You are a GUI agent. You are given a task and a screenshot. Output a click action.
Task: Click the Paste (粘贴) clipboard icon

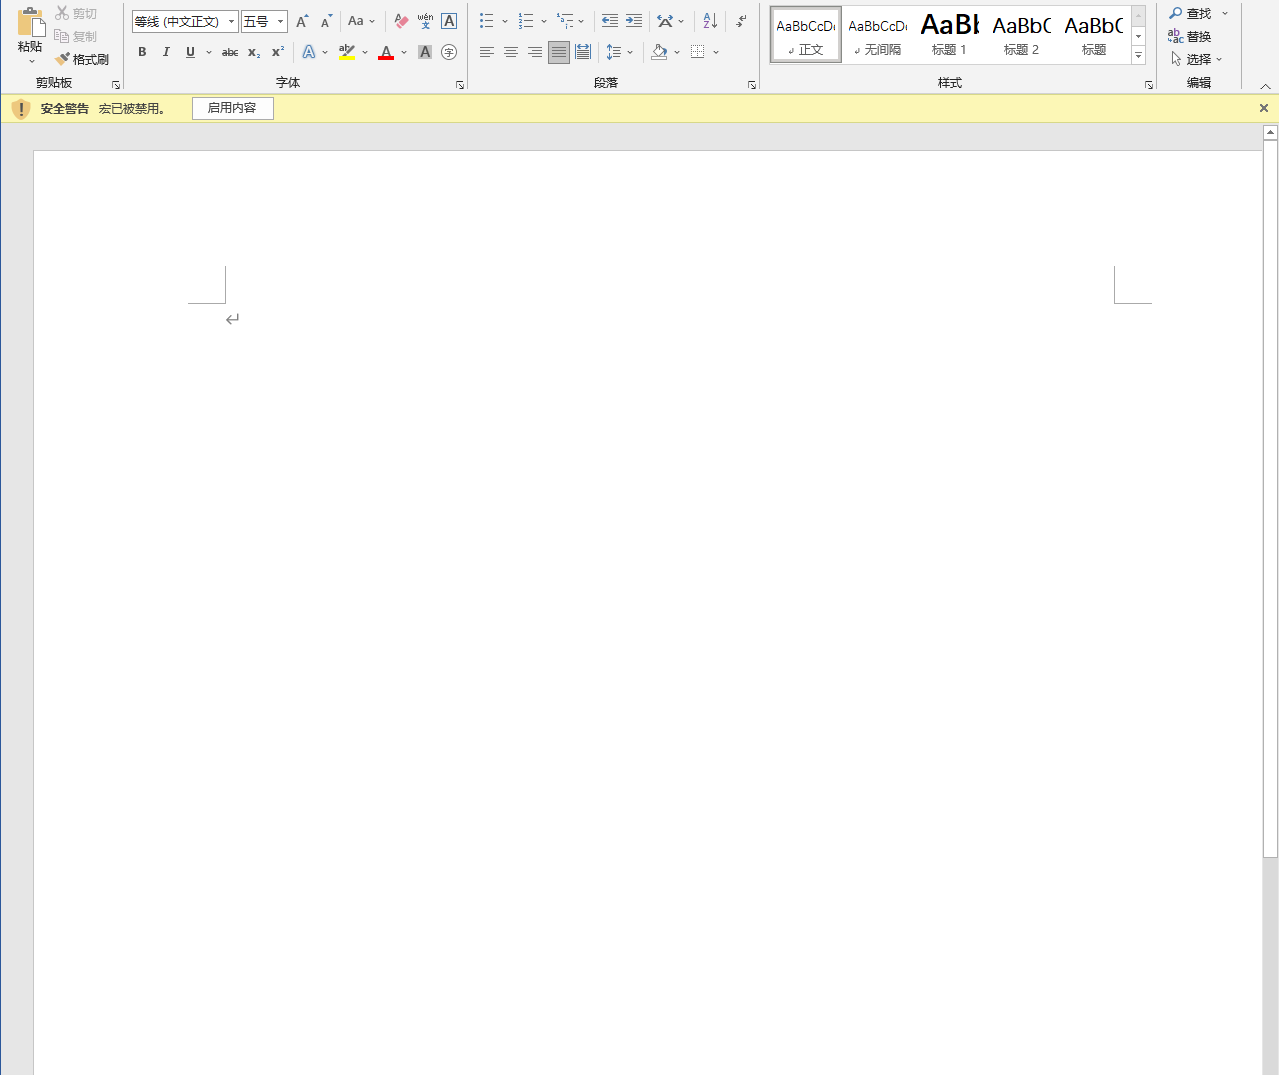click(31, 23)
